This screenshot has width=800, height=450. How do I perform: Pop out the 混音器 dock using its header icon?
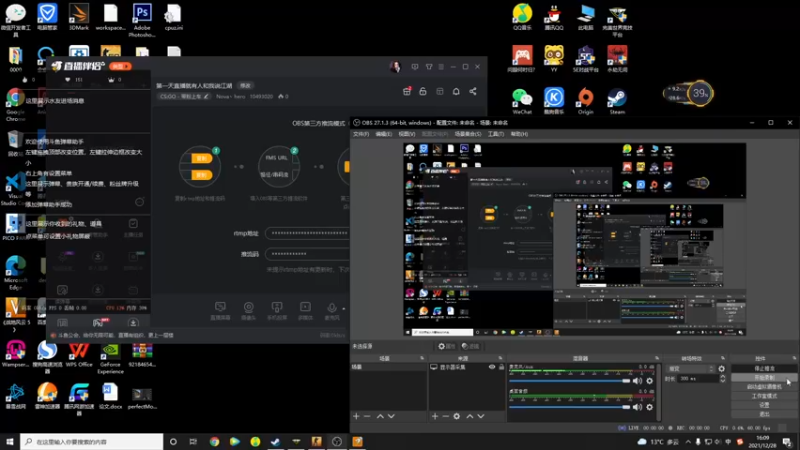(657, 358)
